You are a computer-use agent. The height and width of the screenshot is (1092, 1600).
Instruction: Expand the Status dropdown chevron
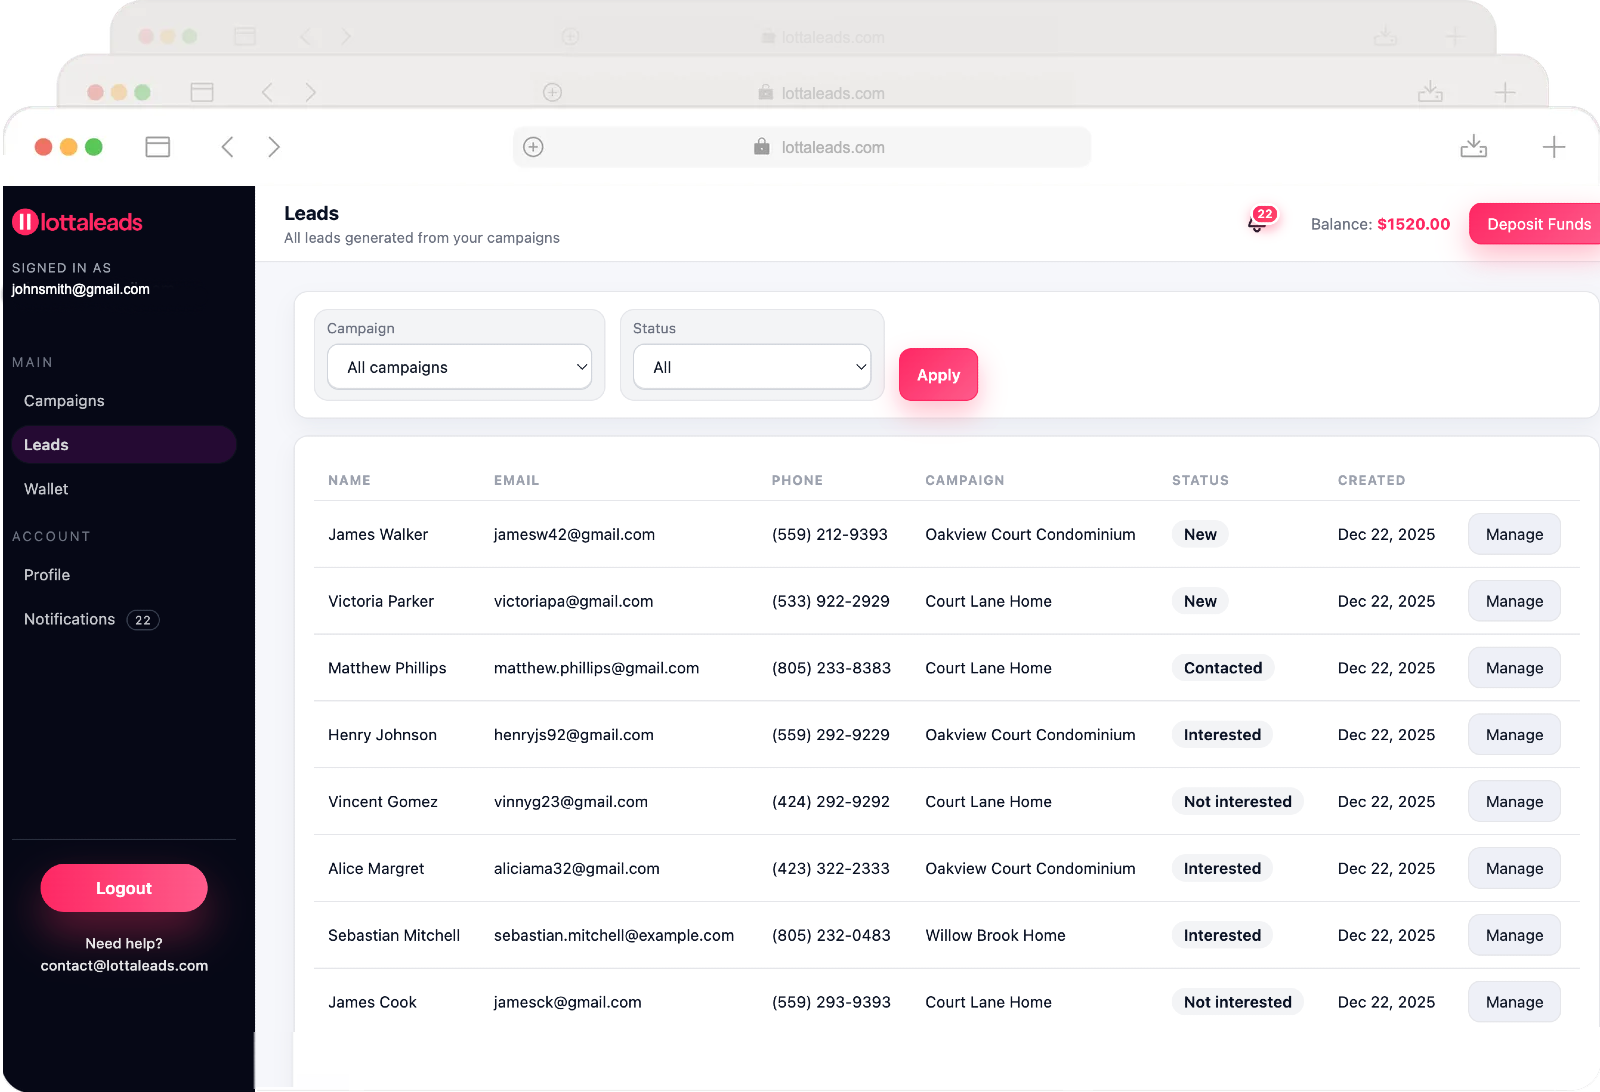tap(861, 367)
